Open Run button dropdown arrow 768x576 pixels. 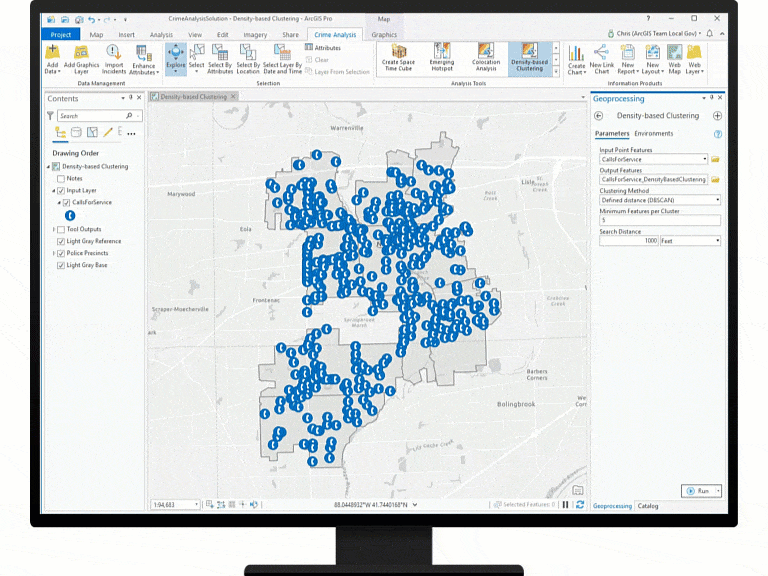coord(719,491)
